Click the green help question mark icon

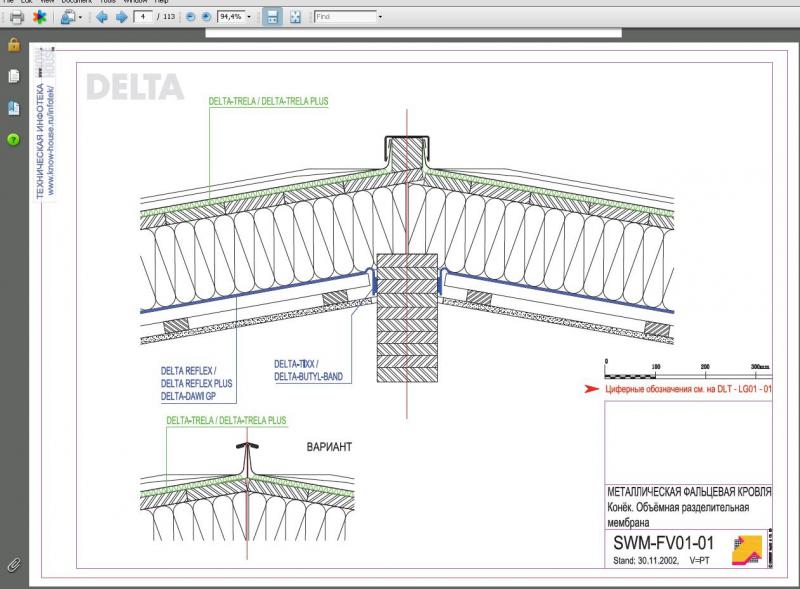[14, 140]
